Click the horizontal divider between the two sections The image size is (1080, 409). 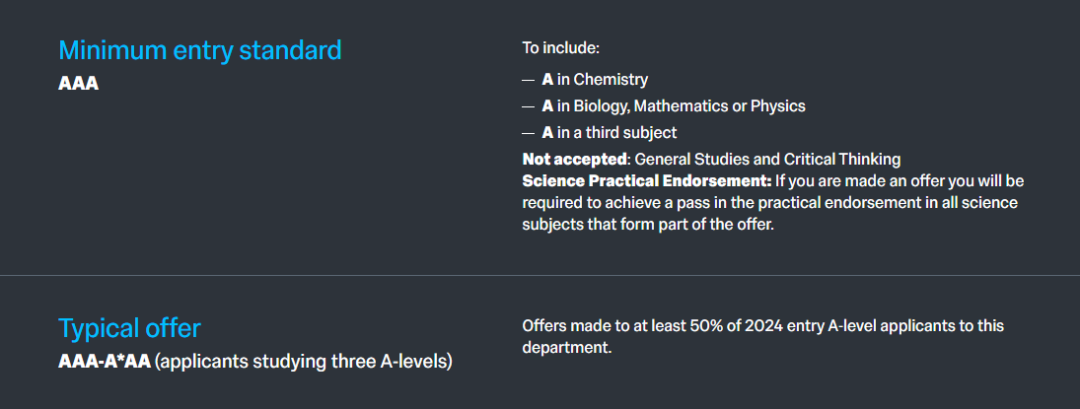pos(540,275)
